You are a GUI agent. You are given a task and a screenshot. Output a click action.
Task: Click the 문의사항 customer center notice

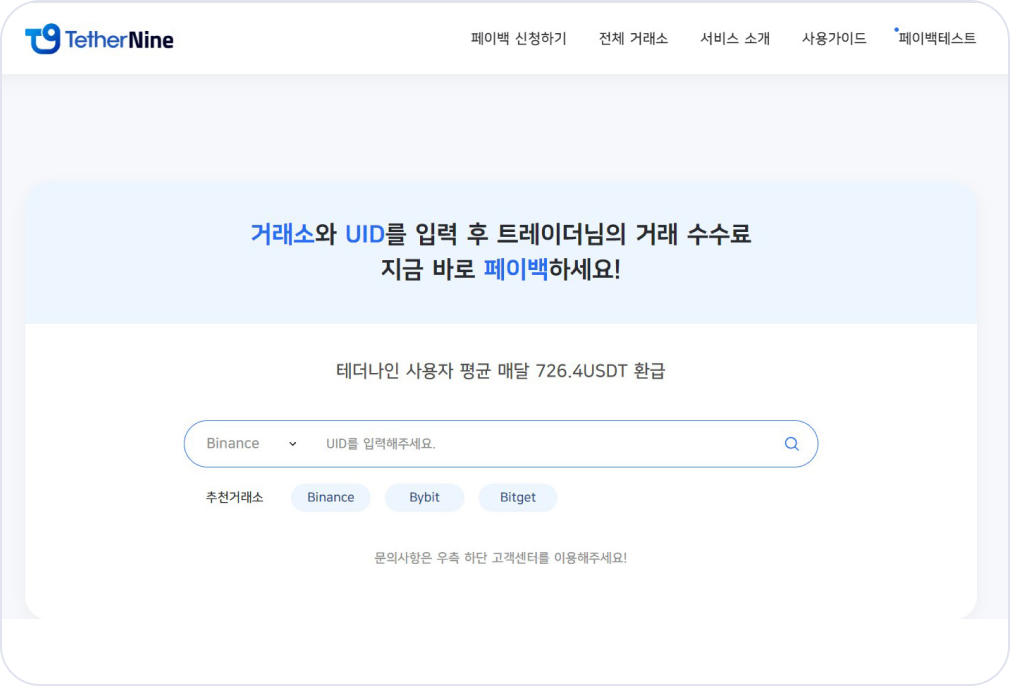tap(500, 558)
